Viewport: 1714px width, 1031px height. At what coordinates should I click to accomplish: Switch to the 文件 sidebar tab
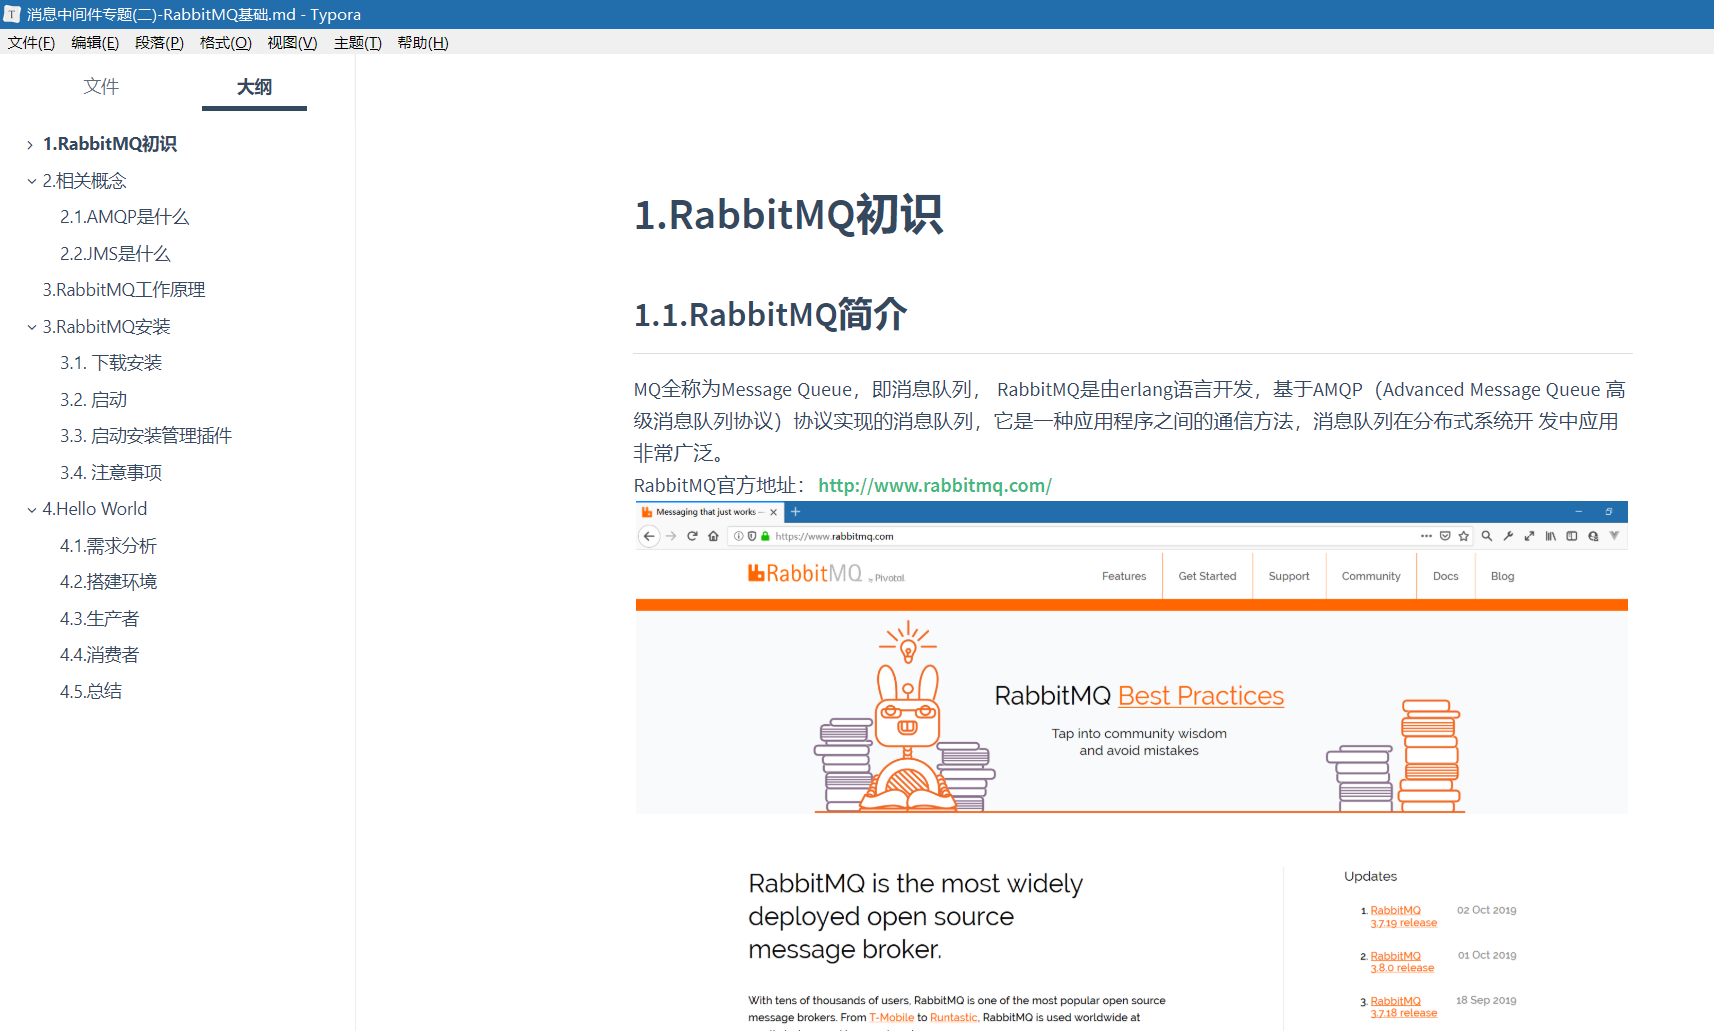(101, 87)
